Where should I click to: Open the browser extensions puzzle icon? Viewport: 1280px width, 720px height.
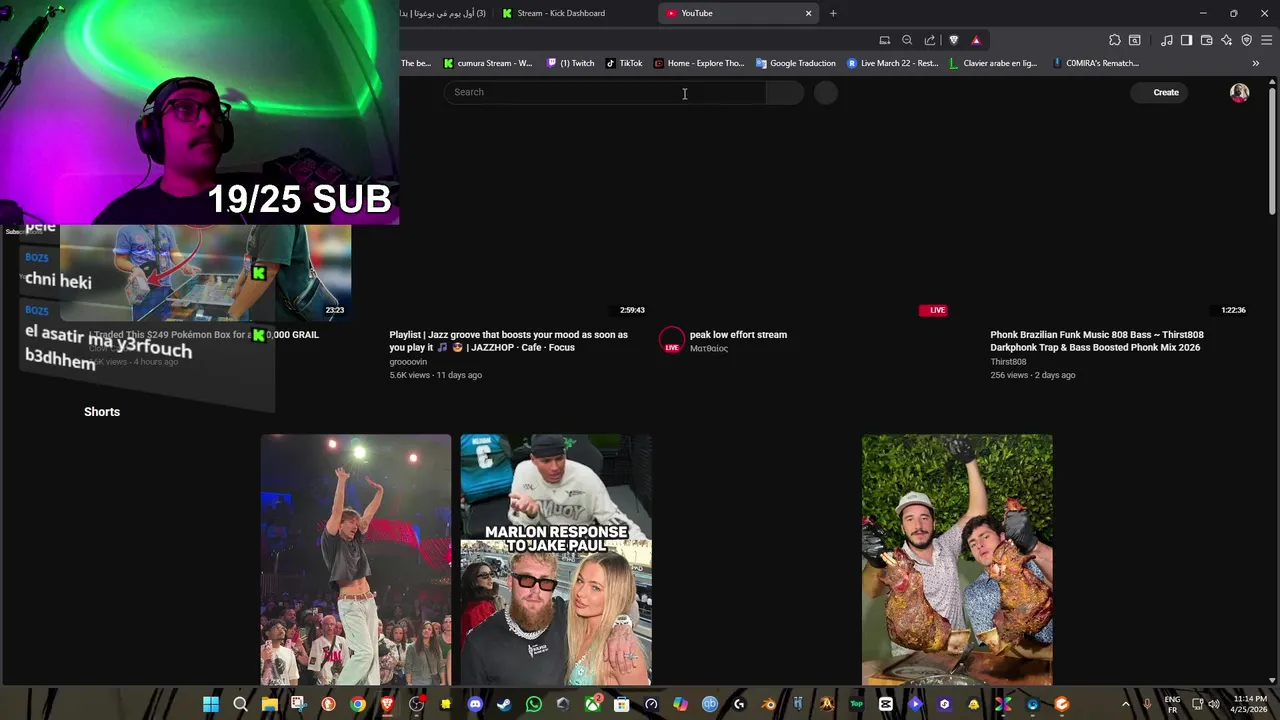point(1115,40)
